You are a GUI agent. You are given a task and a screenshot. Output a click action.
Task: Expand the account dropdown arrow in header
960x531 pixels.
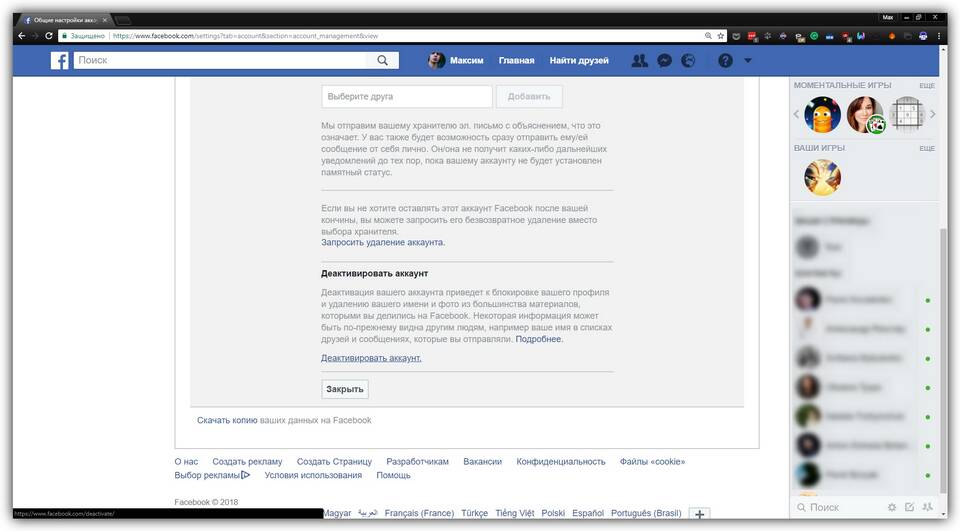click(748, 61)
